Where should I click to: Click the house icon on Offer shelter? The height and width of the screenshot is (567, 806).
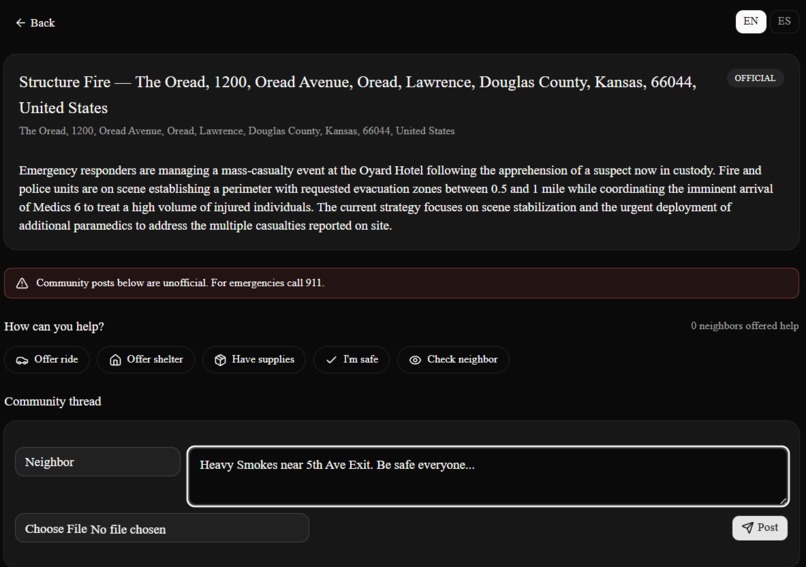115,360
